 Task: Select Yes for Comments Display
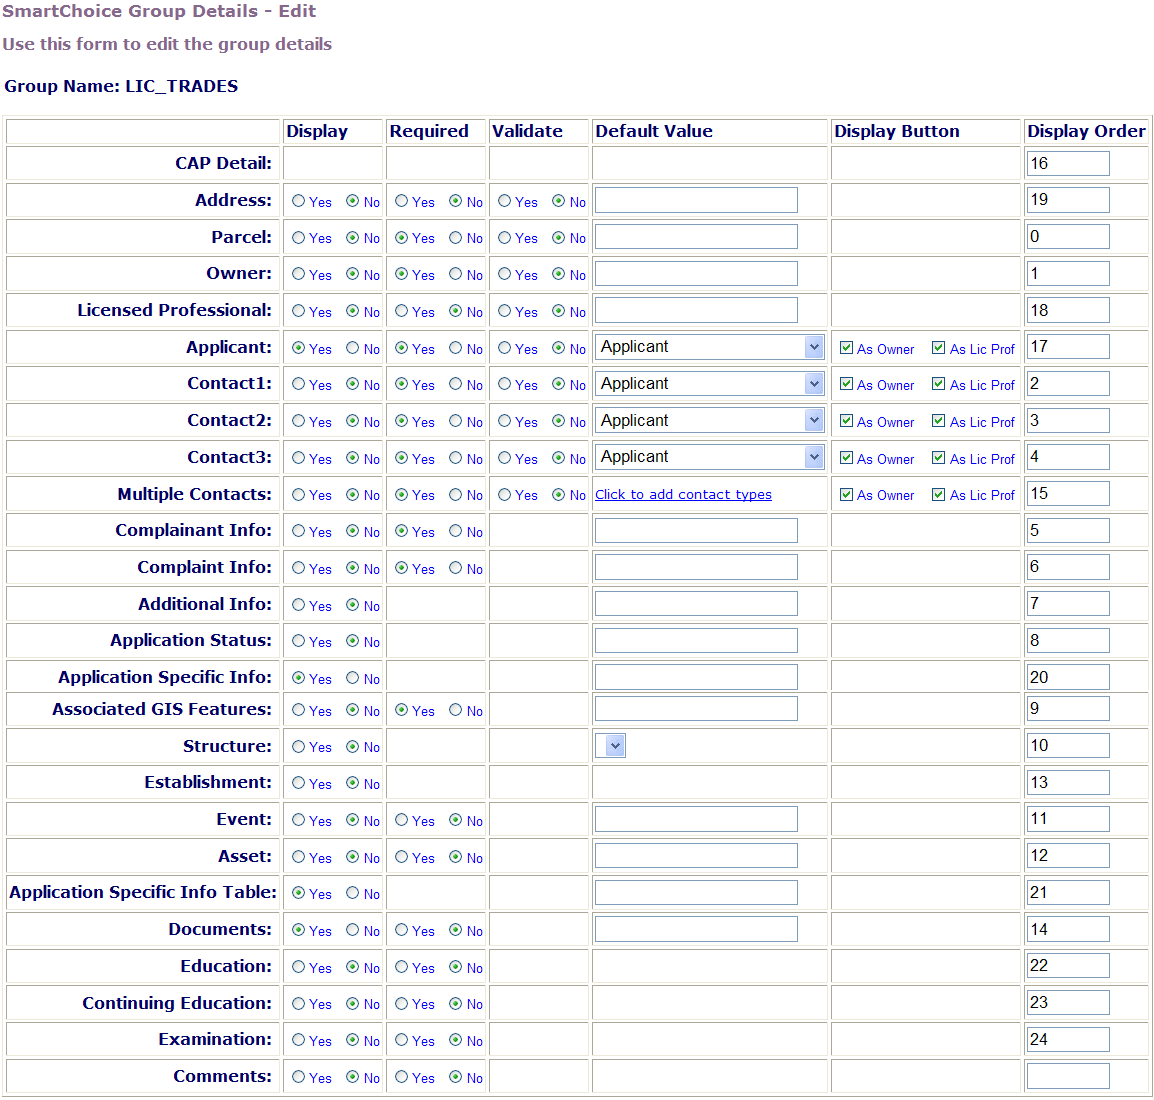tap(299, 1077)
